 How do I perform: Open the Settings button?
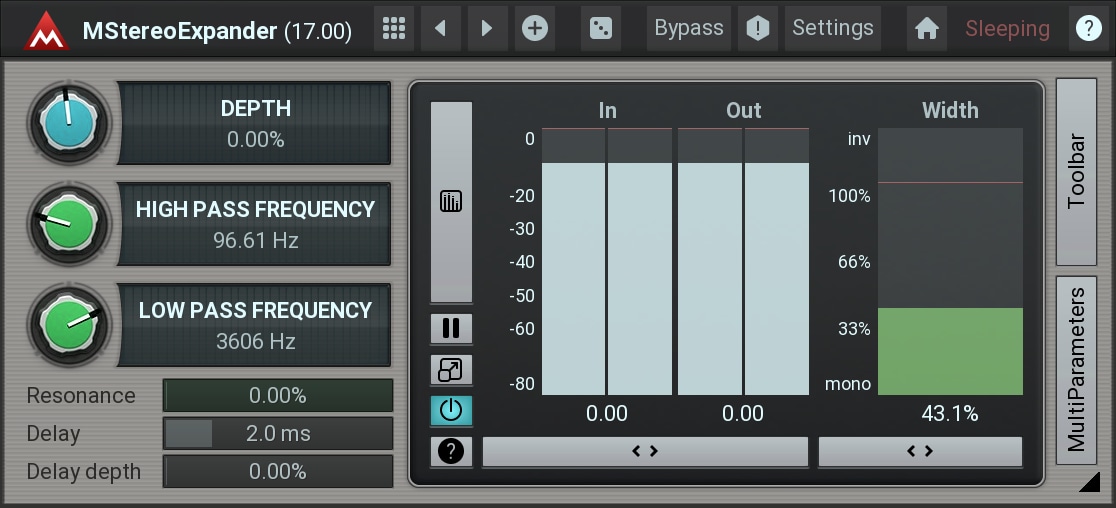point(833,28)
